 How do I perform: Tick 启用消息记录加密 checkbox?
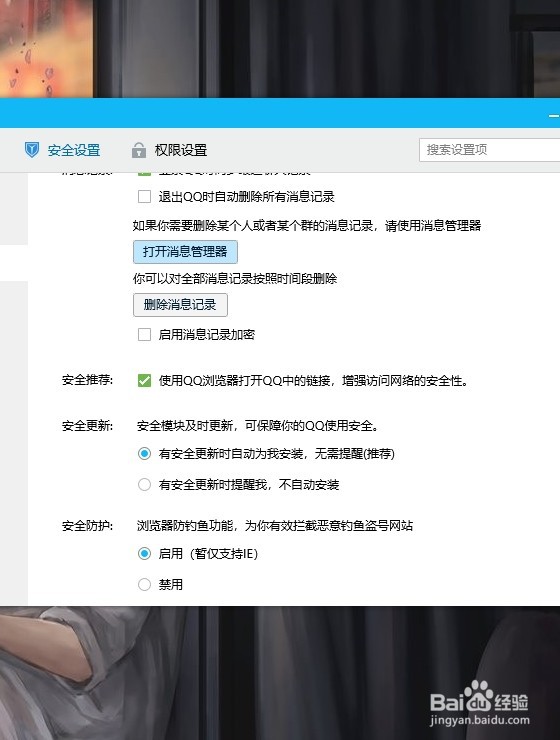click(x=144, y=335)
